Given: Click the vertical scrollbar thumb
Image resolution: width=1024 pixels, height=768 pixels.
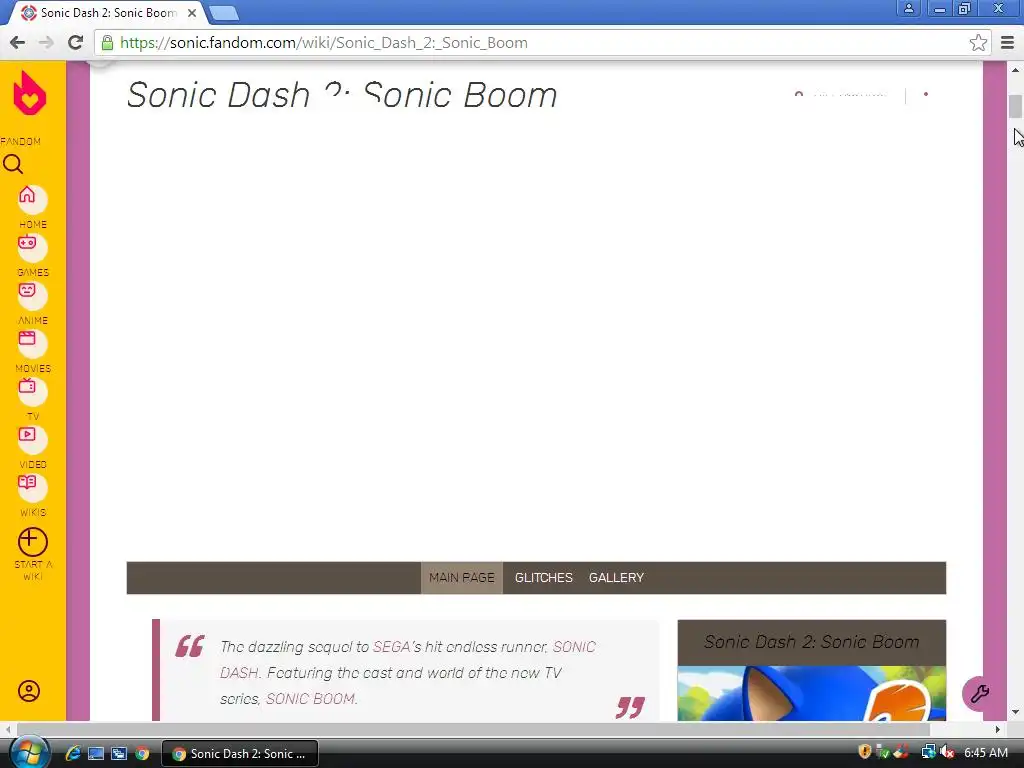Looking at the screenshot, I should click(1015, 106).
